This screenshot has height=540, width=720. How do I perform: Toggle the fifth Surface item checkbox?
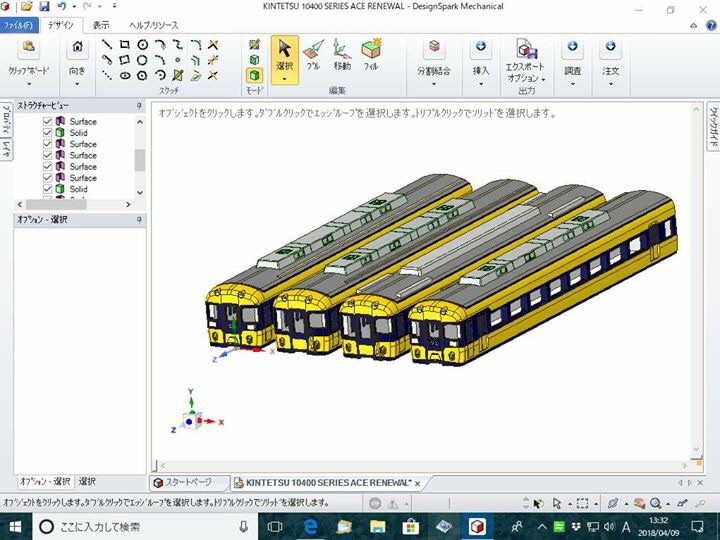(x=47, y=178)
